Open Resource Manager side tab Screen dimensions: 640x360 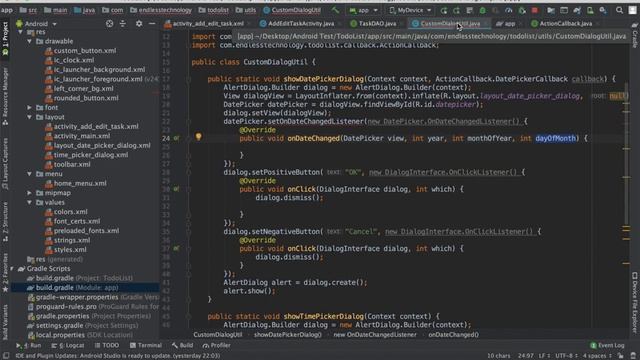coord(5,96)
